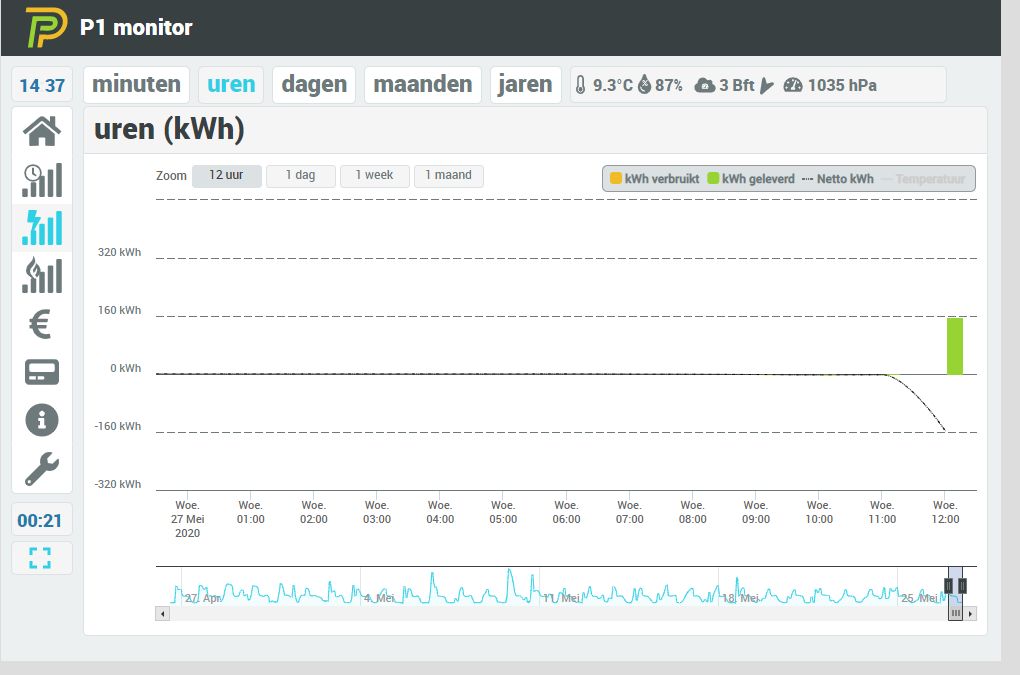Click the air pressure gauge icon
This screenshot has width=1020, height=675.
(793, 85)
